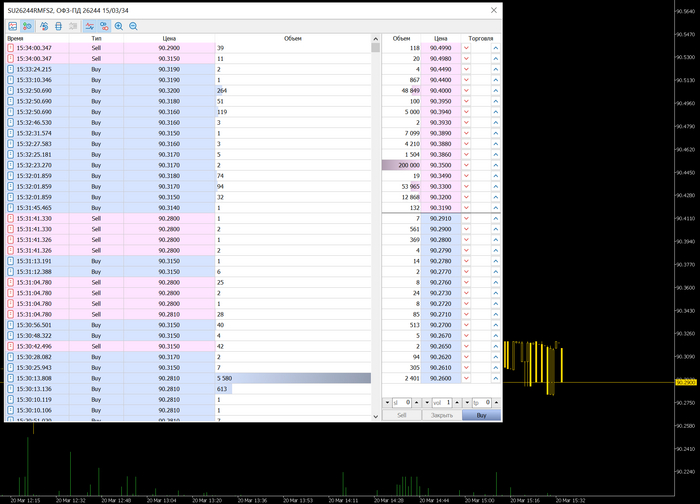Viewport: 700px width, 504px height.
Task: Toggle the bid/ask lines toolbar icon
Action: tap(90, 26)
